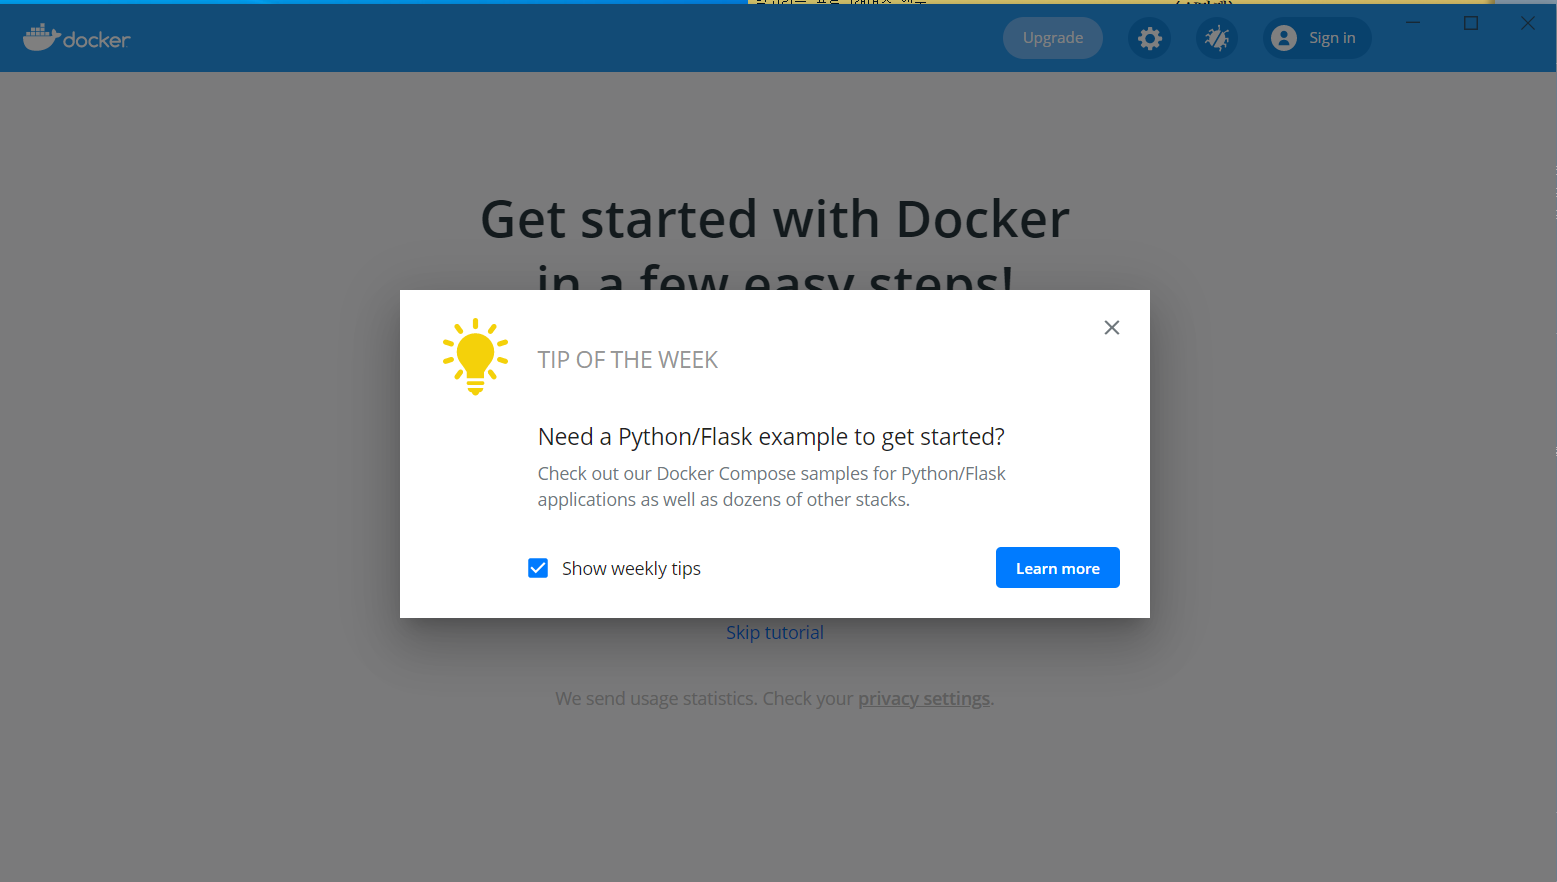The height and width of the screenshot is (882, 1557).
Task: Click the 'TIP OF THE WEEK' heading
Action: point(628,360)
